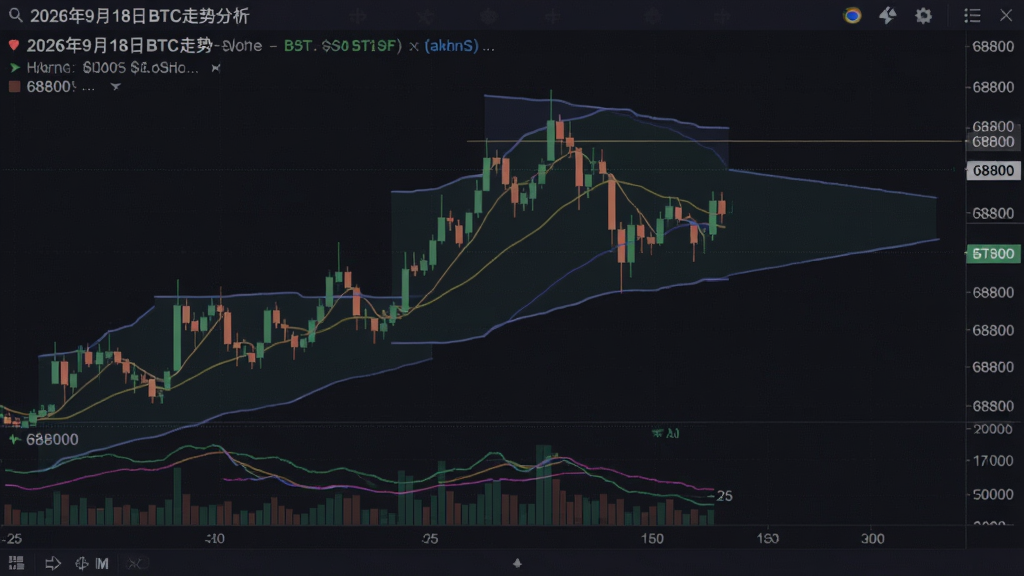The image size is (1024, 576).
Task: Expand the upward arrow at bottom center
Action: pyautogui.click(x=517, y=563)
